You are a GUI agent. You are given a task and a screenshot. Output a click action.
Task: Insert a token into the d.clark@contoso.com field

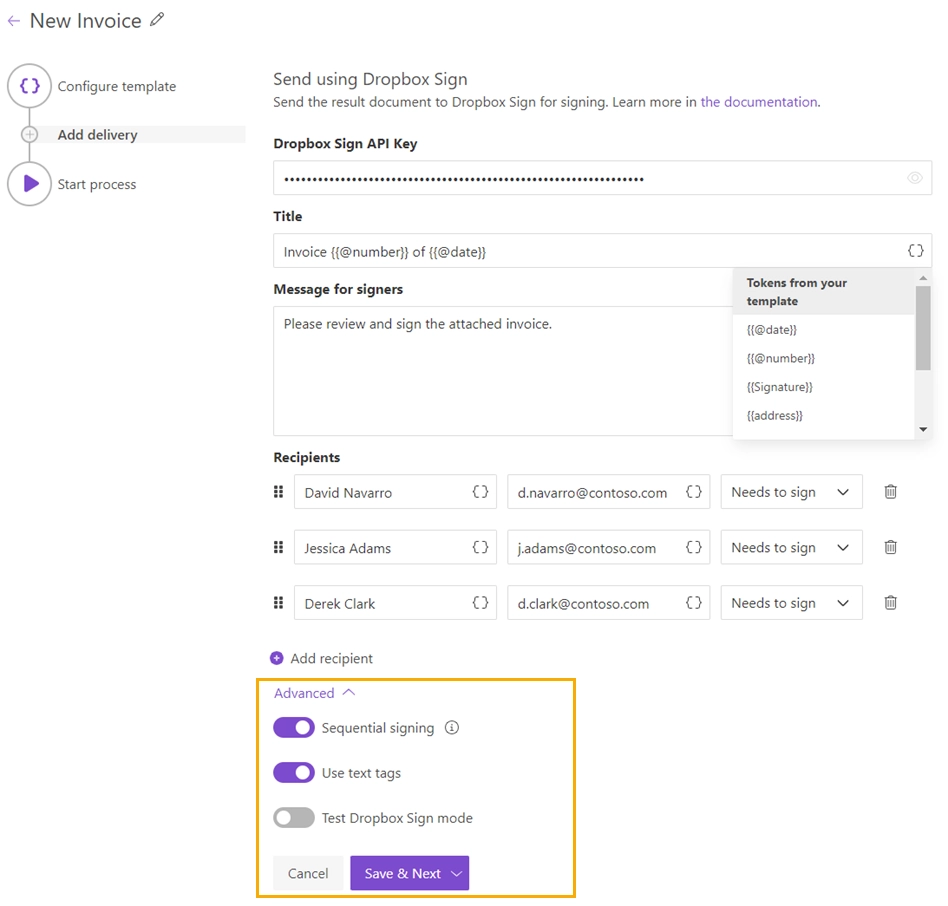click(x=693, y=603)
